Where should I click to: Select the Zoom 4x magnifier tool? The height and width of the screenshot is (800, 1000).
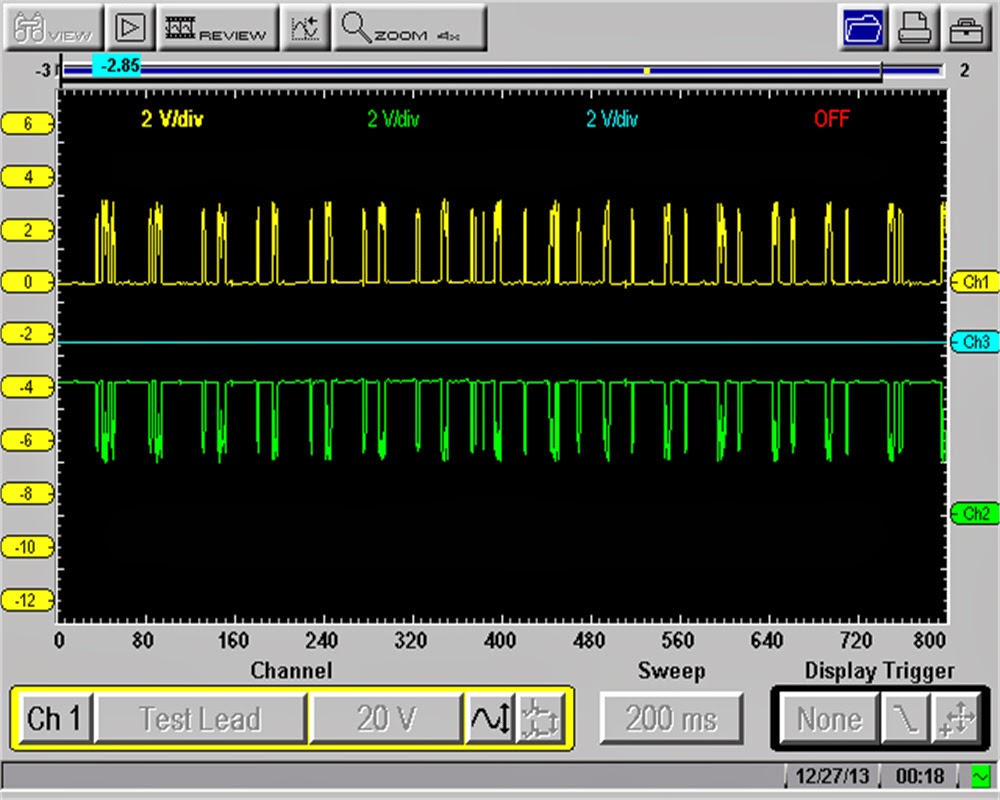click(x=410, y=28)
